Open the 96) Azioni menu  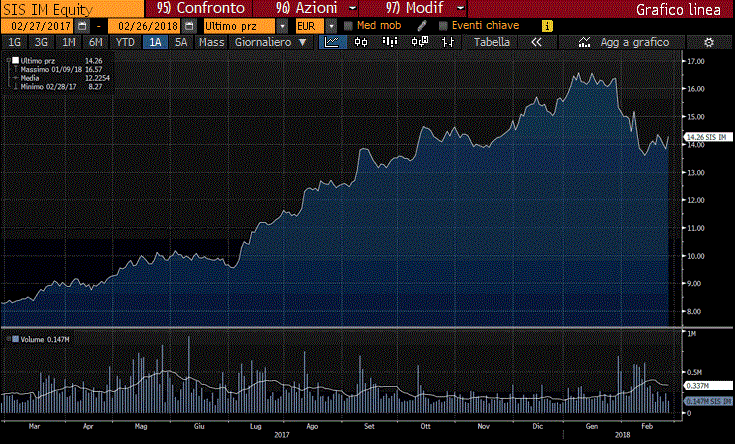tap(307, 8)
